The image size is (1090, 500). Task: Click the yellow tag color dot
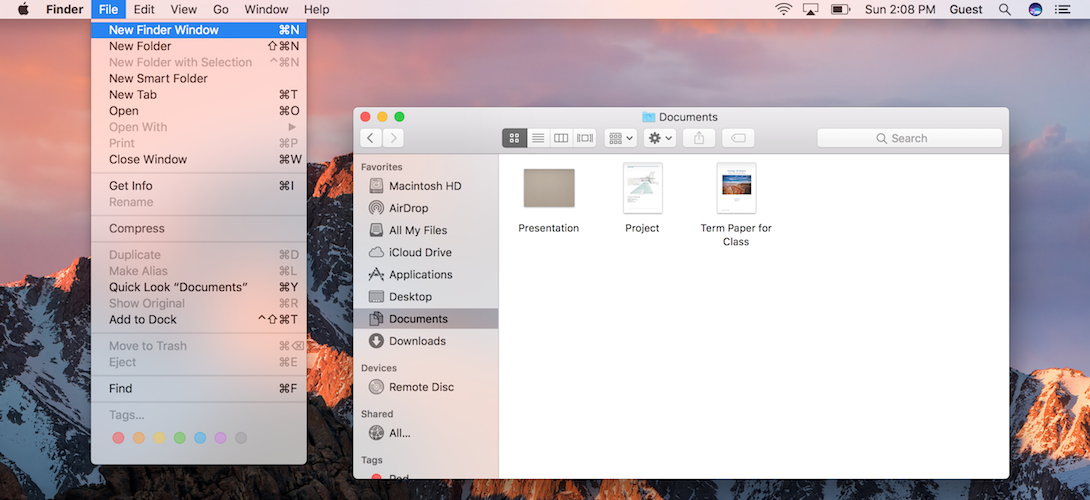point(159,437)
